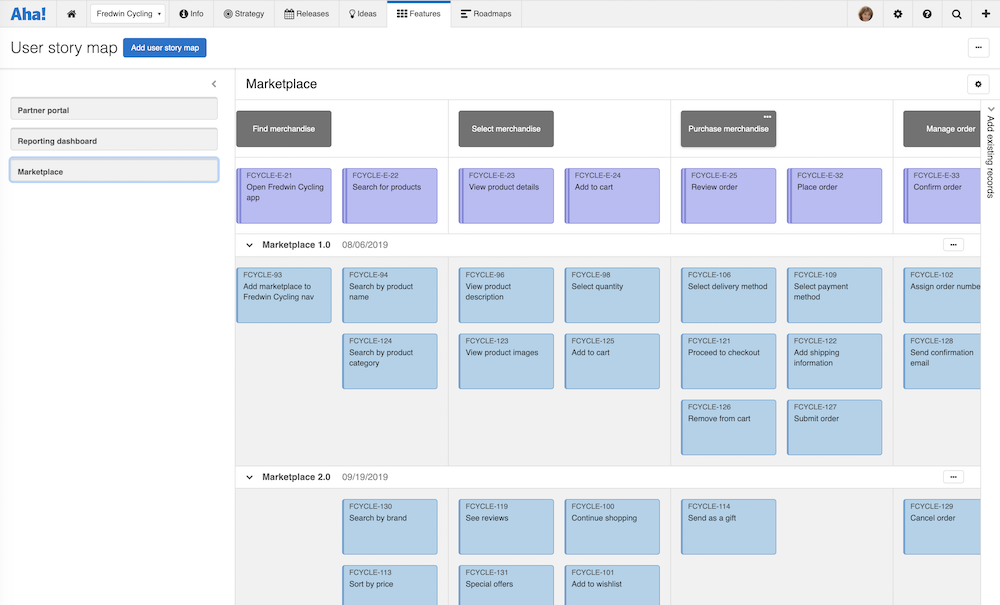Select the Features tab
Screen dimensions: 1000x605
tap(419, 14)
